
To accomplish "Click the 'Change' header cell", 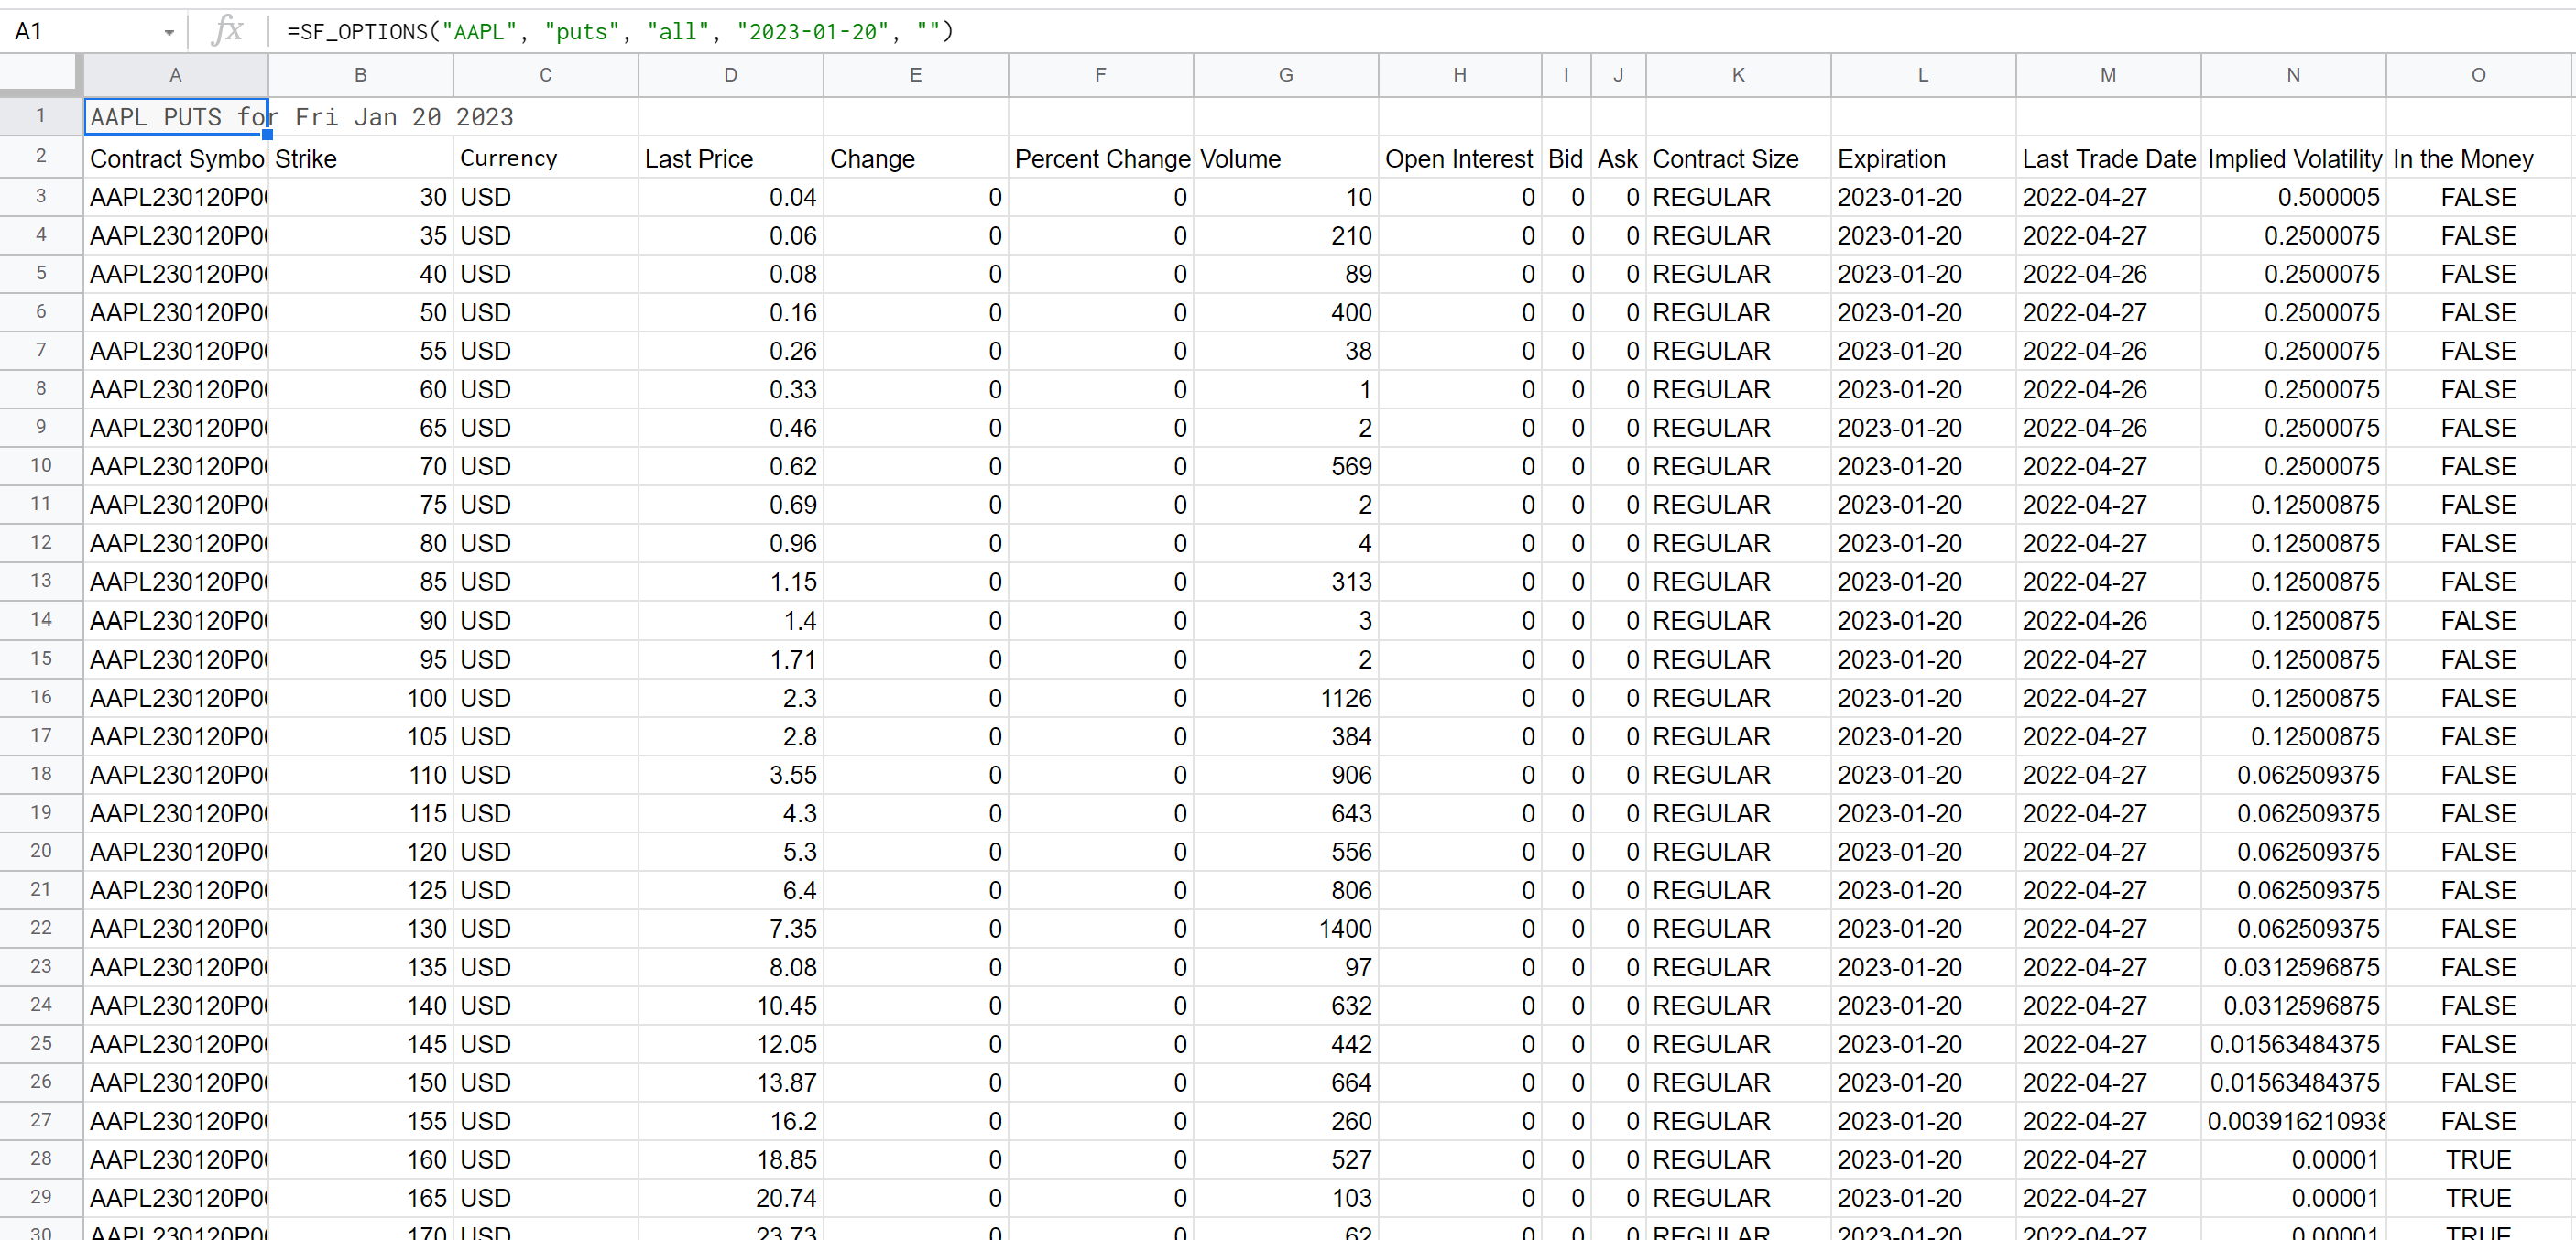I will point(915,158).
